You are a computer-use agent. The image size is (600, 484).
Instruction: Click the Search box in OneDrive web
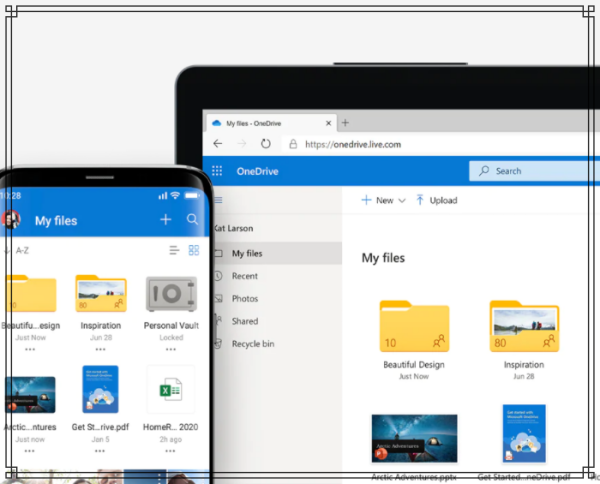(534, 171)
